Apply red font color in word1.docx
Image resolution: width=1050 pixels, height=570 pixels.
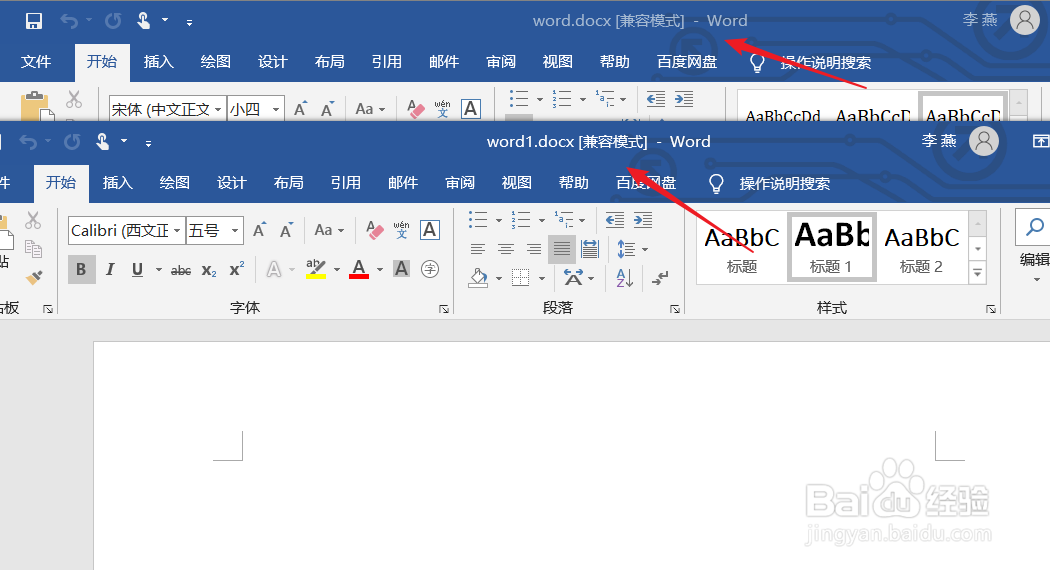[x=359, y=269]
